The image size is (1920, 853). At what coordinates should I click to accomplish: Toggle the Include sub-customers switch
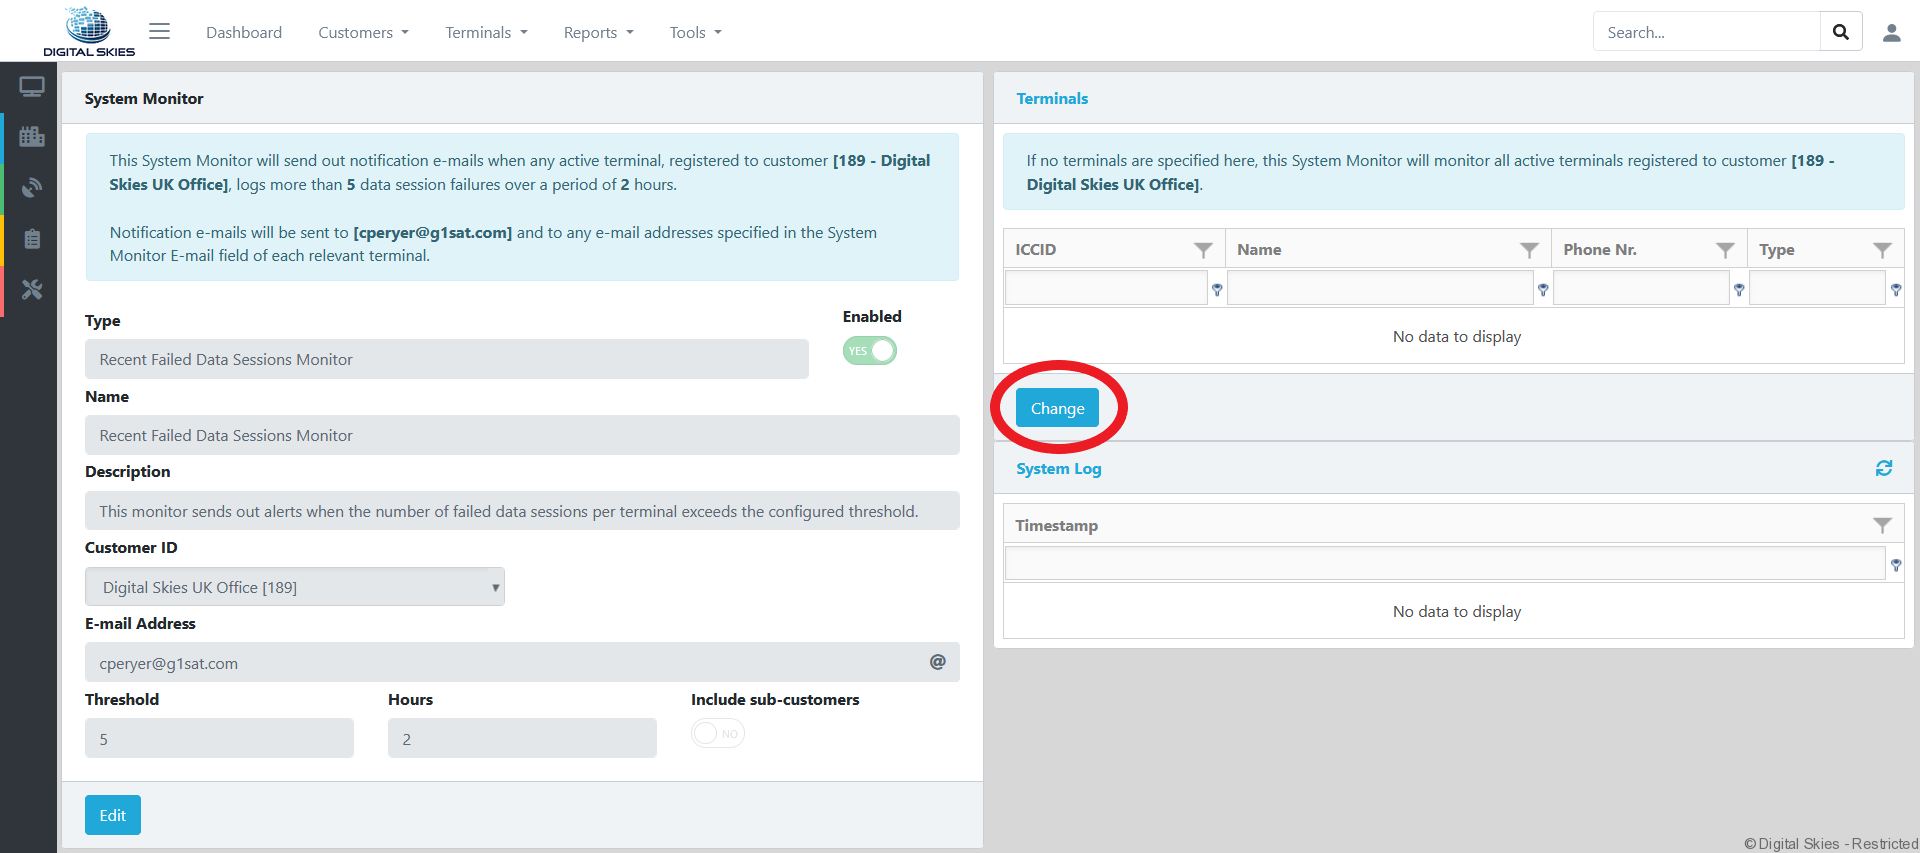click(x=718, y=734)
